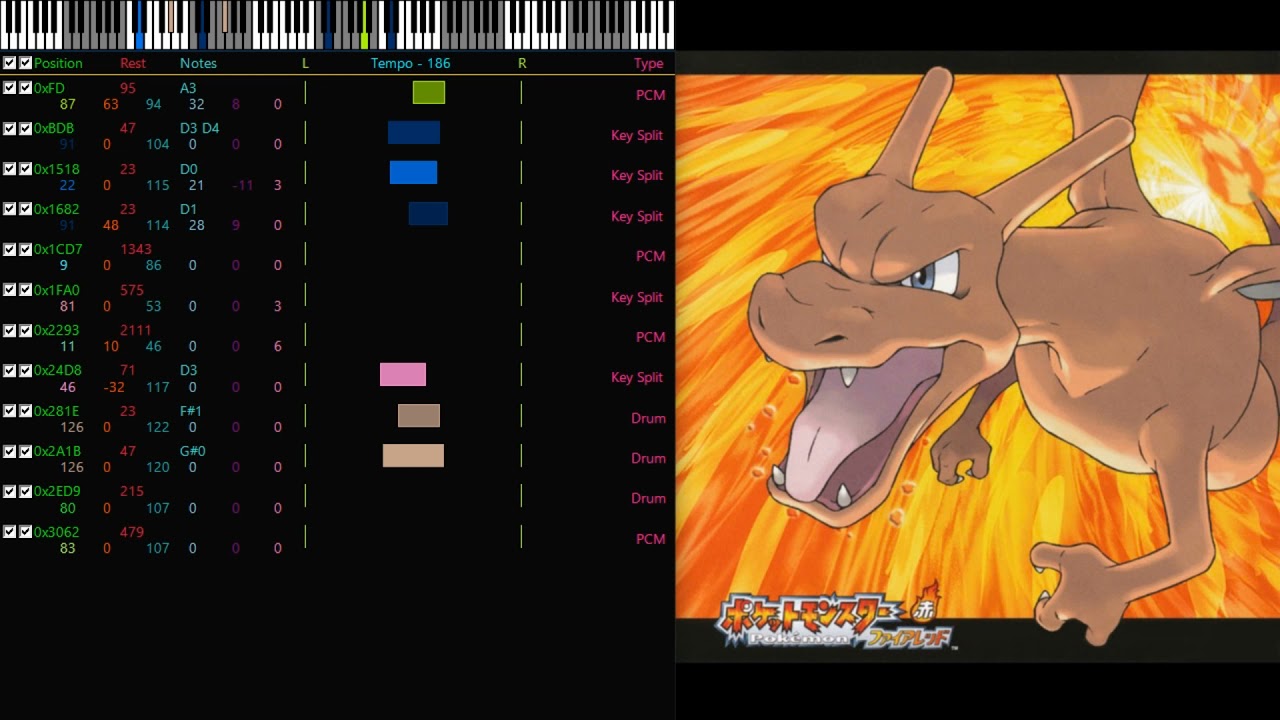Click the D3 D4 notes in track 0xBDB
Viewport: 1280px width, 720px height.
coord(200,128)
